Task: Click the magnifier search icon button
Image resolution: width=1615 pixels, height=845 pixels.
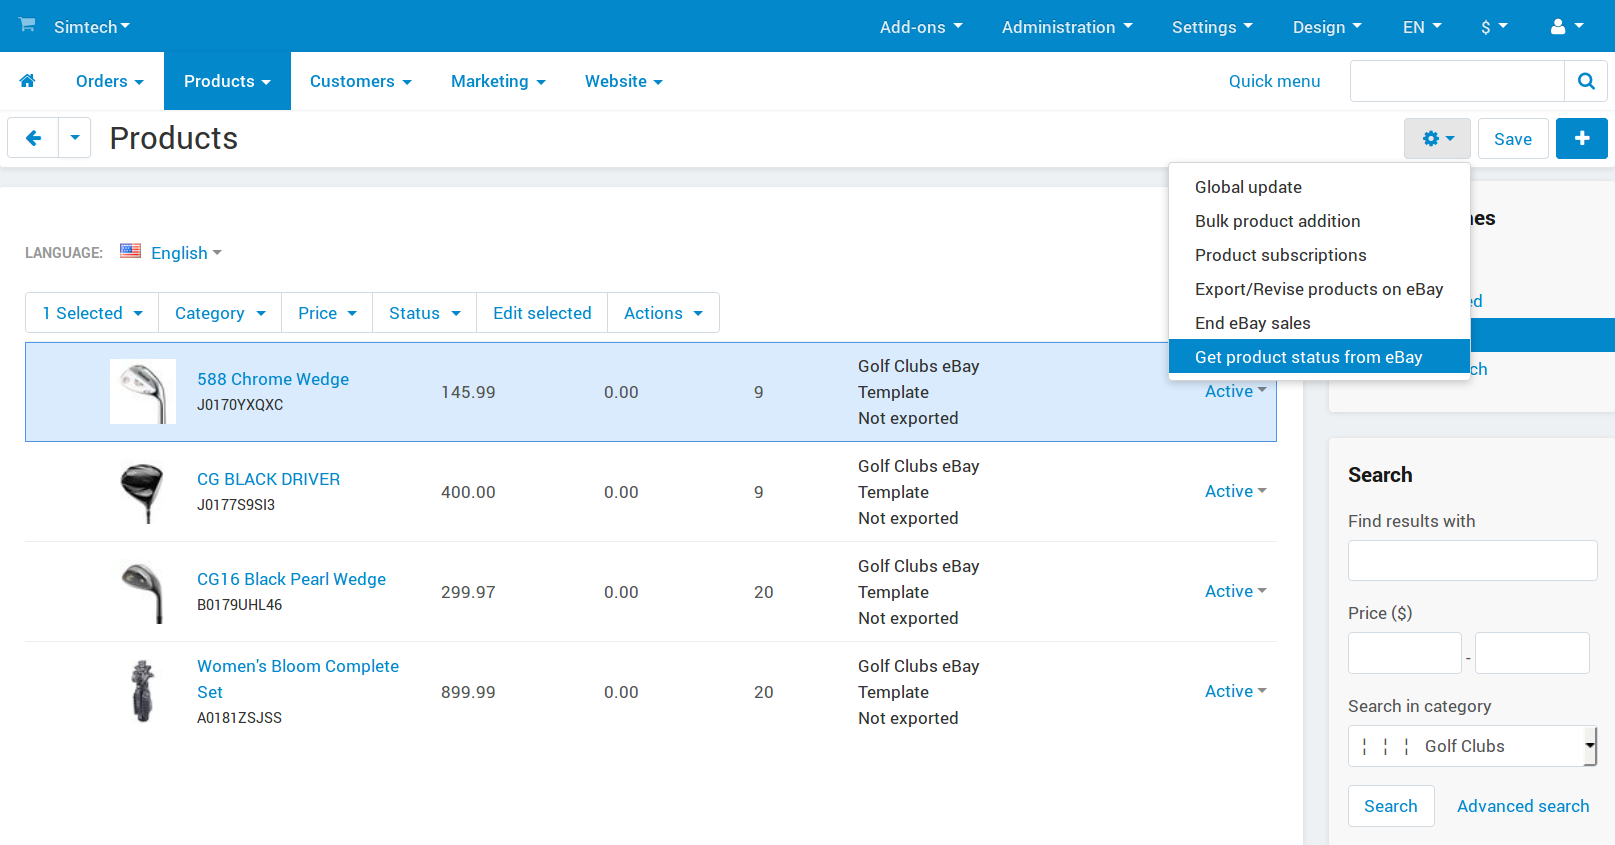Action: (x=1585, y=81)
